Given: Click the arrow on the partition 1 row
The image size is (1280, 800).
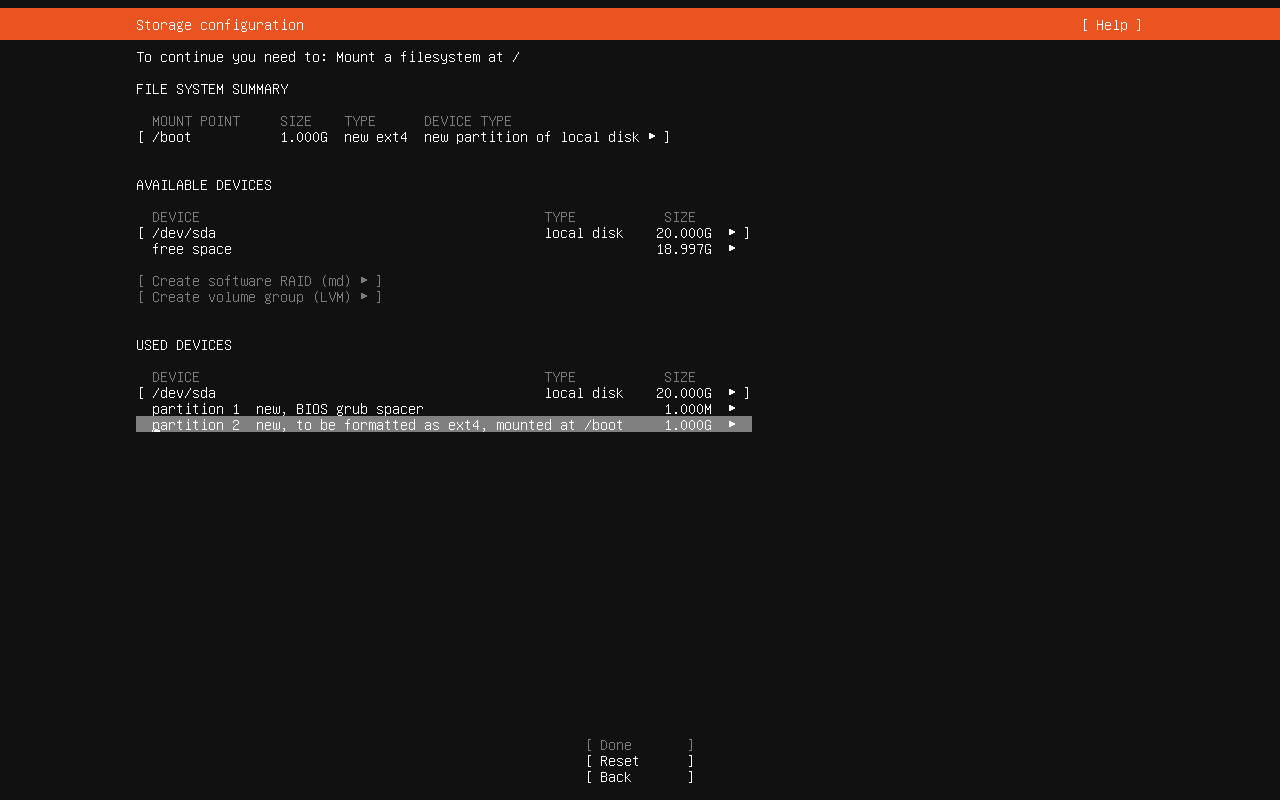Looking at the screenshot, I should click(732, 409).
